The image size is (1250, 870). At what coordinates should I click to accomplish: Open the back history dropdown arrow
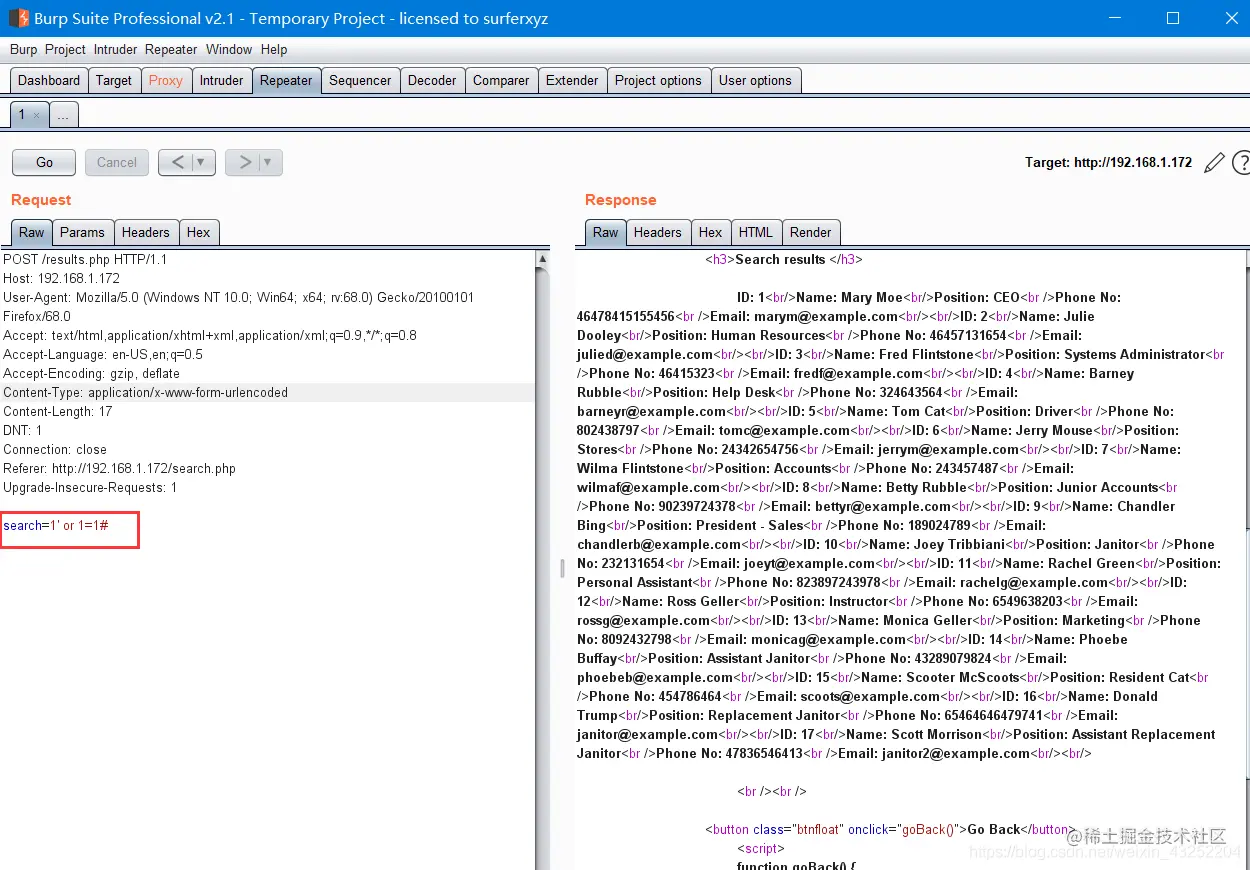[x=202, y=162]
